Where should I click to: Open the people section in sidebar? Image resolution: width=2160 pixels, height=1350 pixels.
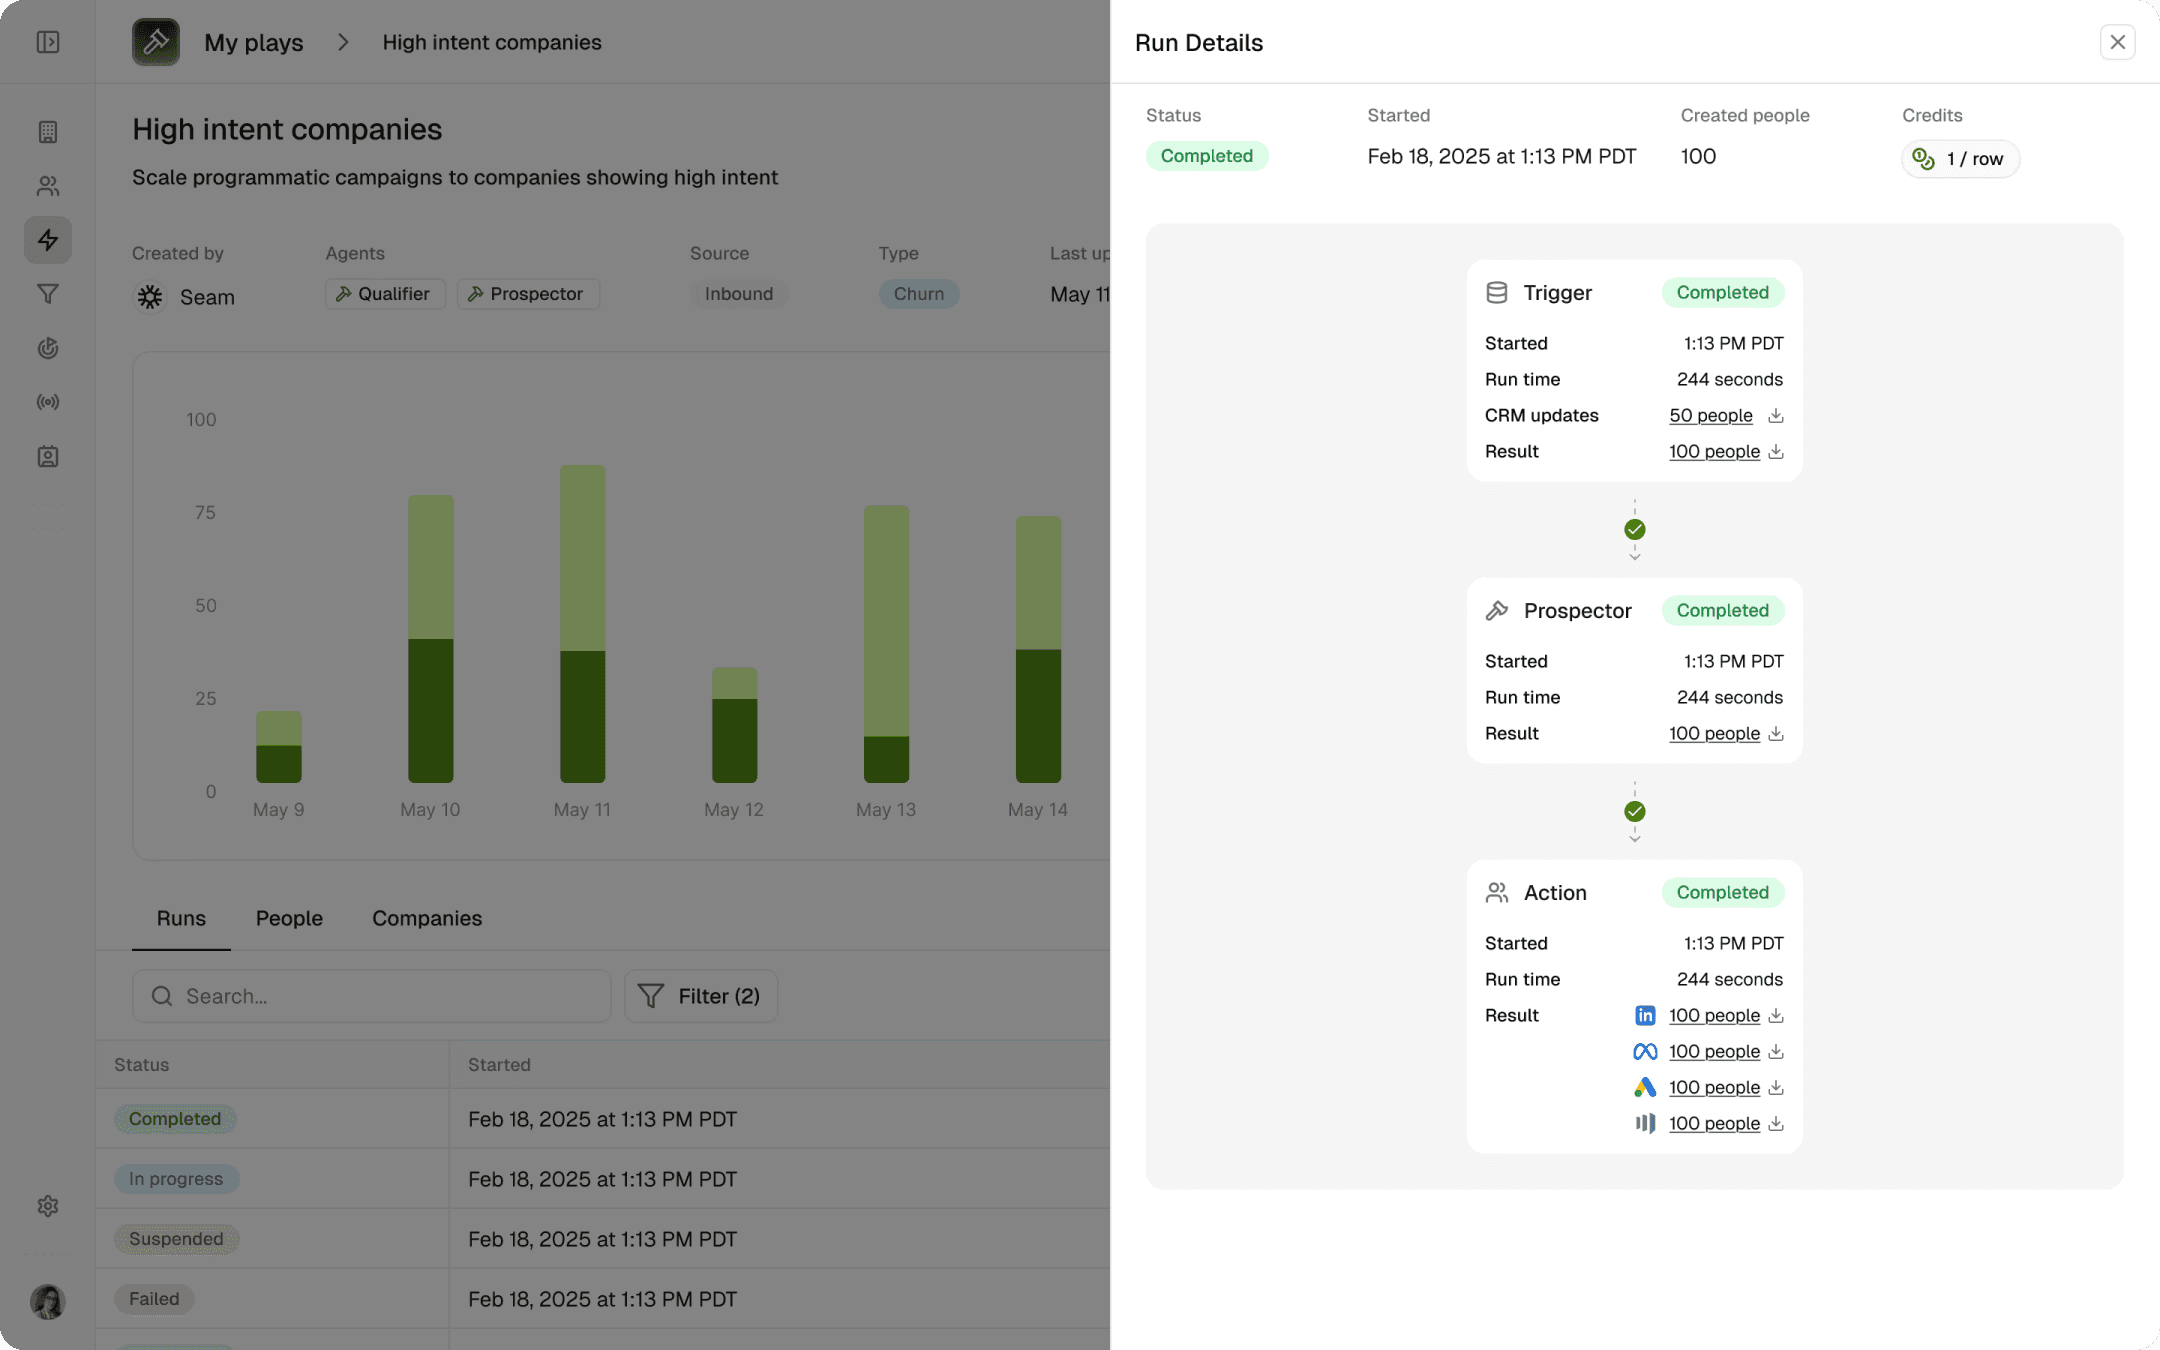coord(48,186)
